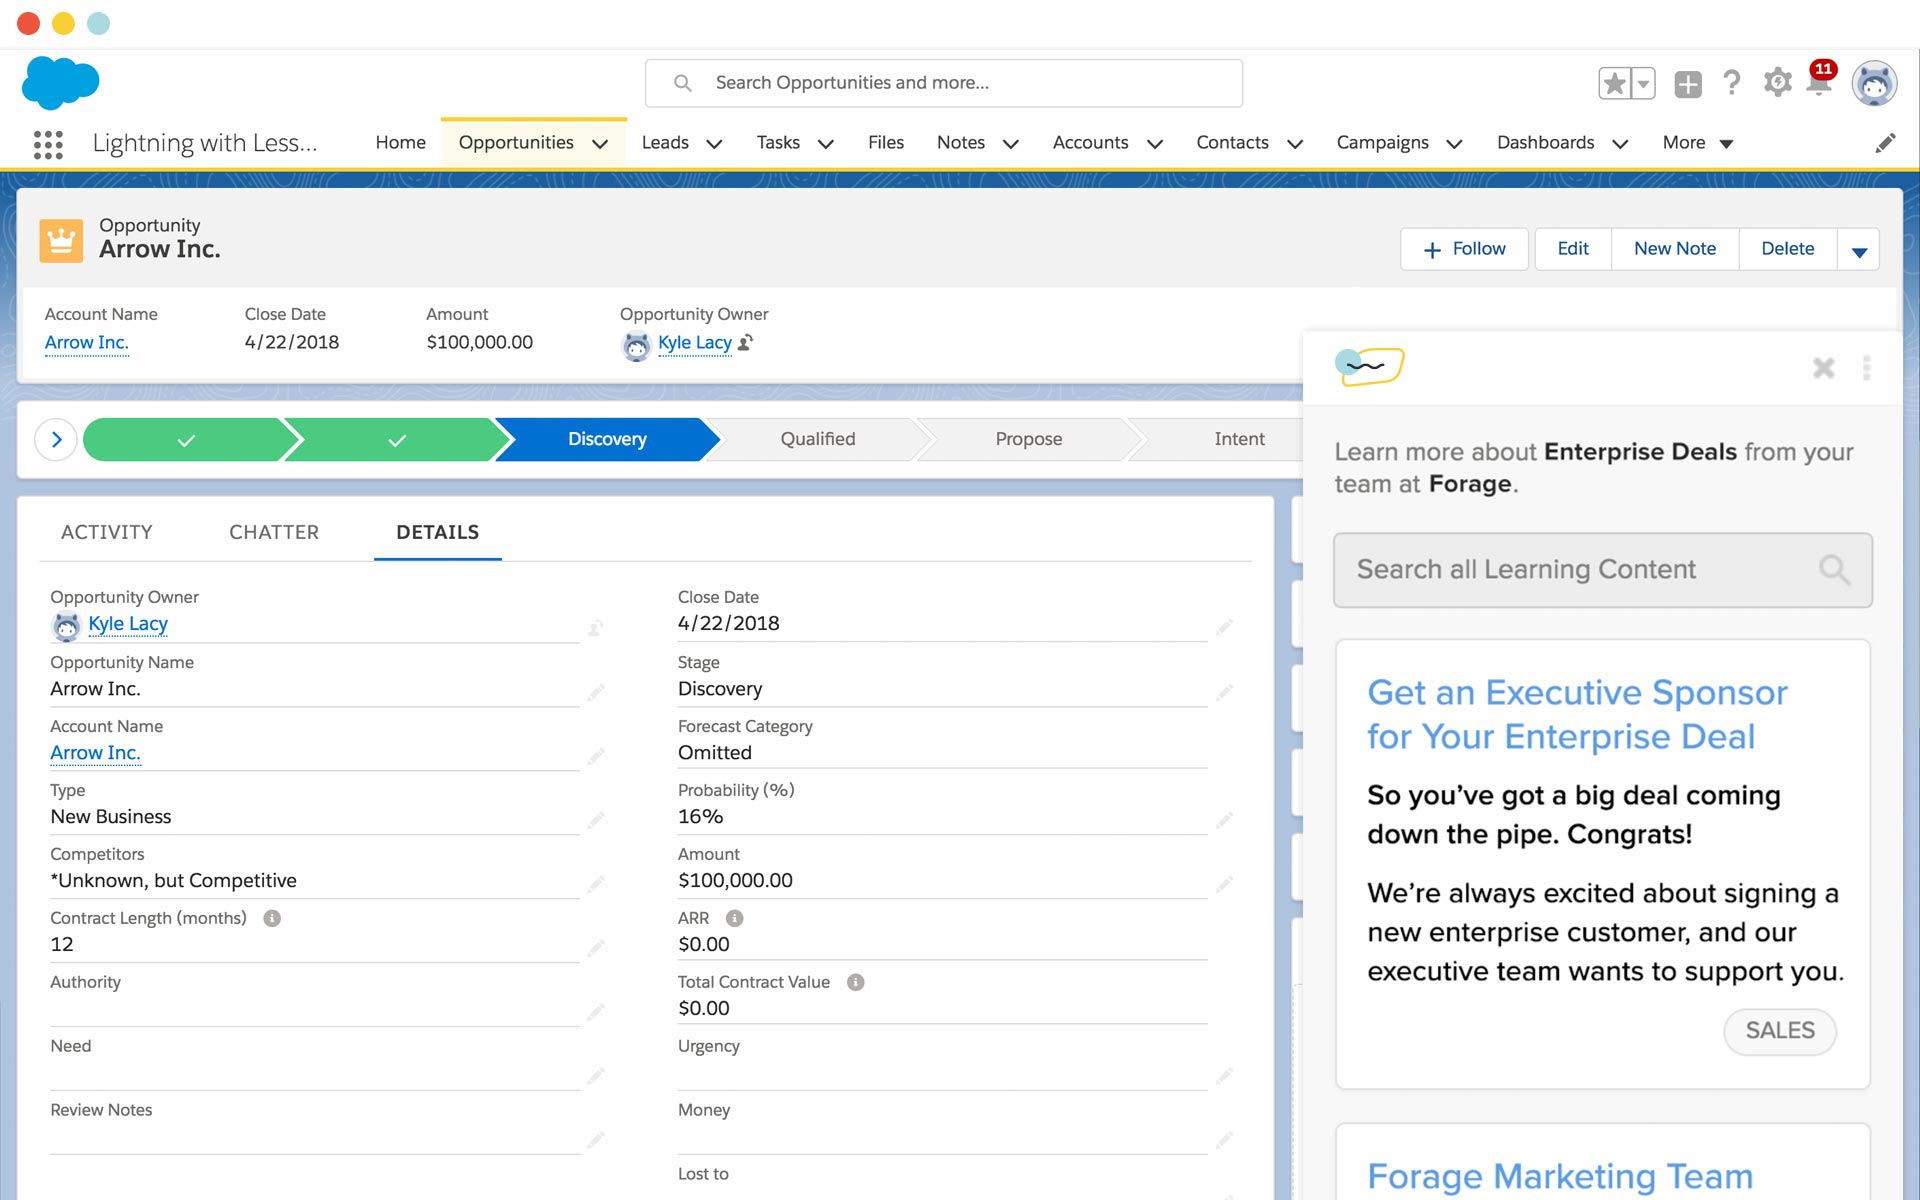The height and width of the screenshot is (1200, 1920).
Task: Expand the sales path details chevron
Action: click(56, 440)
